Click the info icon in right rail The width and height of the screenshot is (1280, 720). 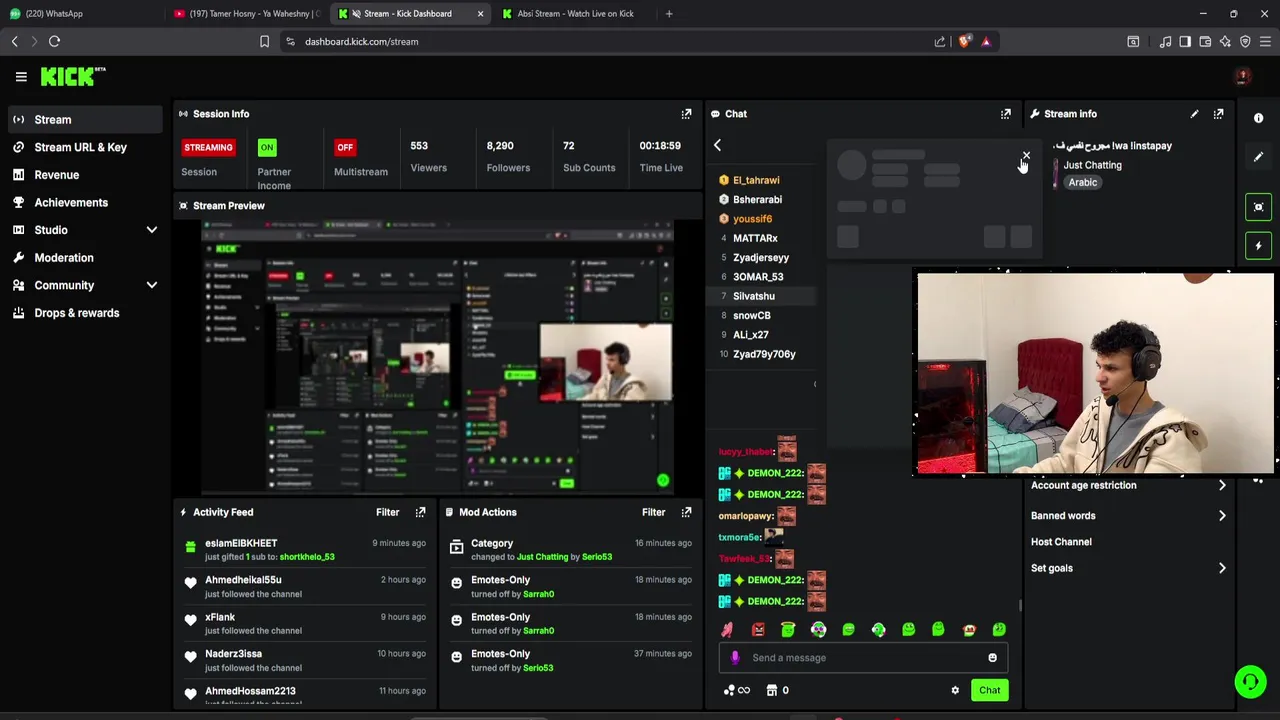pos(1258,118)
